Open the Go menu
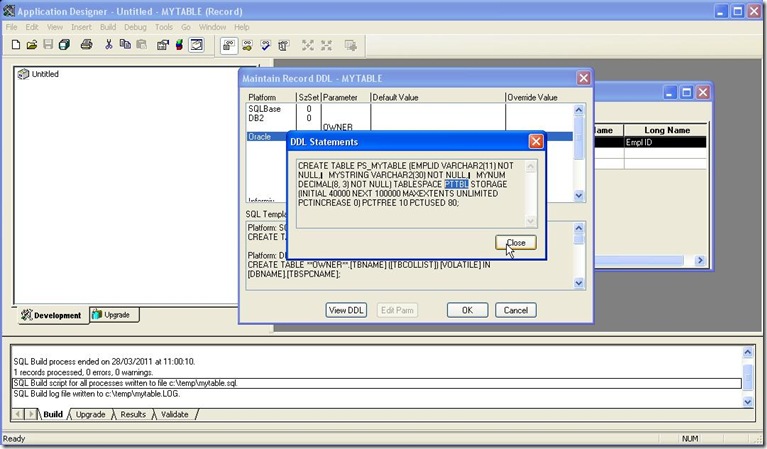This screenshot has width=767, height=449. [186, 27]
